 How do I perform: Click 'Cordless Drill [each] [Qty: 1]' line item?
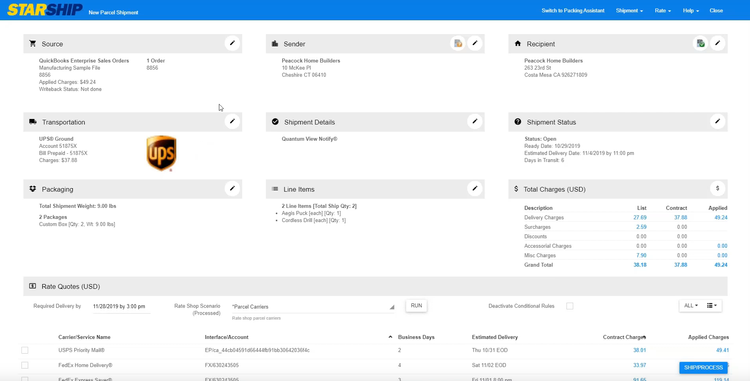(313, 220)
